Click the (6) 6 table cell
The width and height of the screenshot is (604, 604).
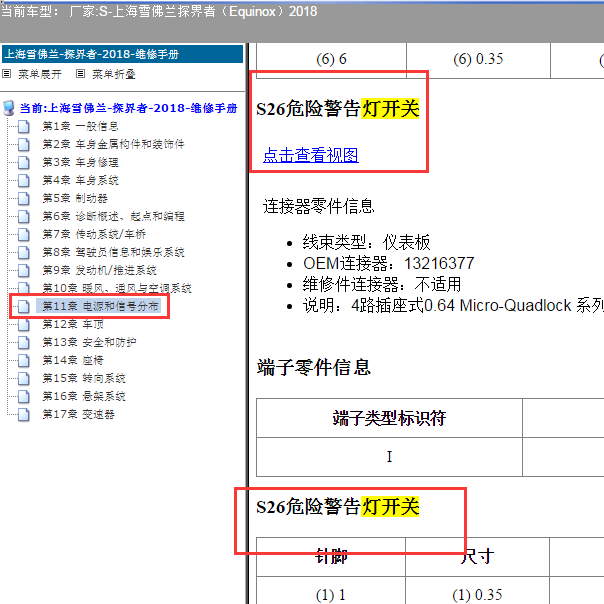pos(331,59)
